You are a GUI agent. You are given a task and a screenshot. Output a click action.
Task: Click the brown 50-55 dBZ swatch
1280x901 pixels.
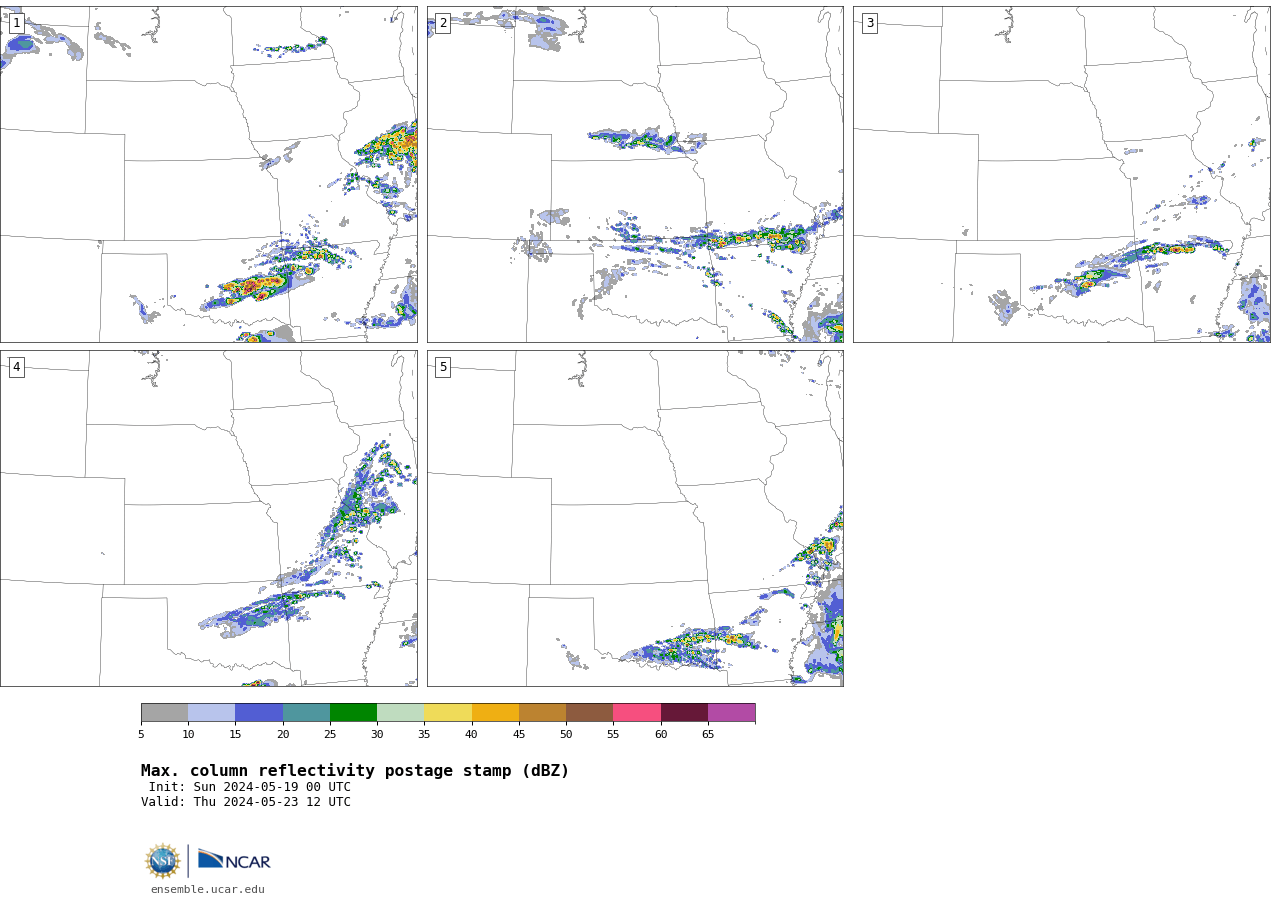[589, 712]
